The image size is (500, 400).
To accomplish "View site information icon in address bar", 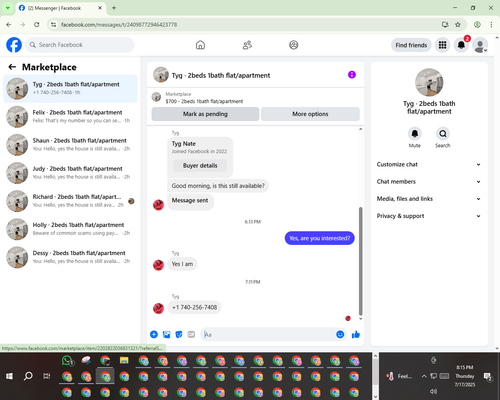I will click(53, 25).
